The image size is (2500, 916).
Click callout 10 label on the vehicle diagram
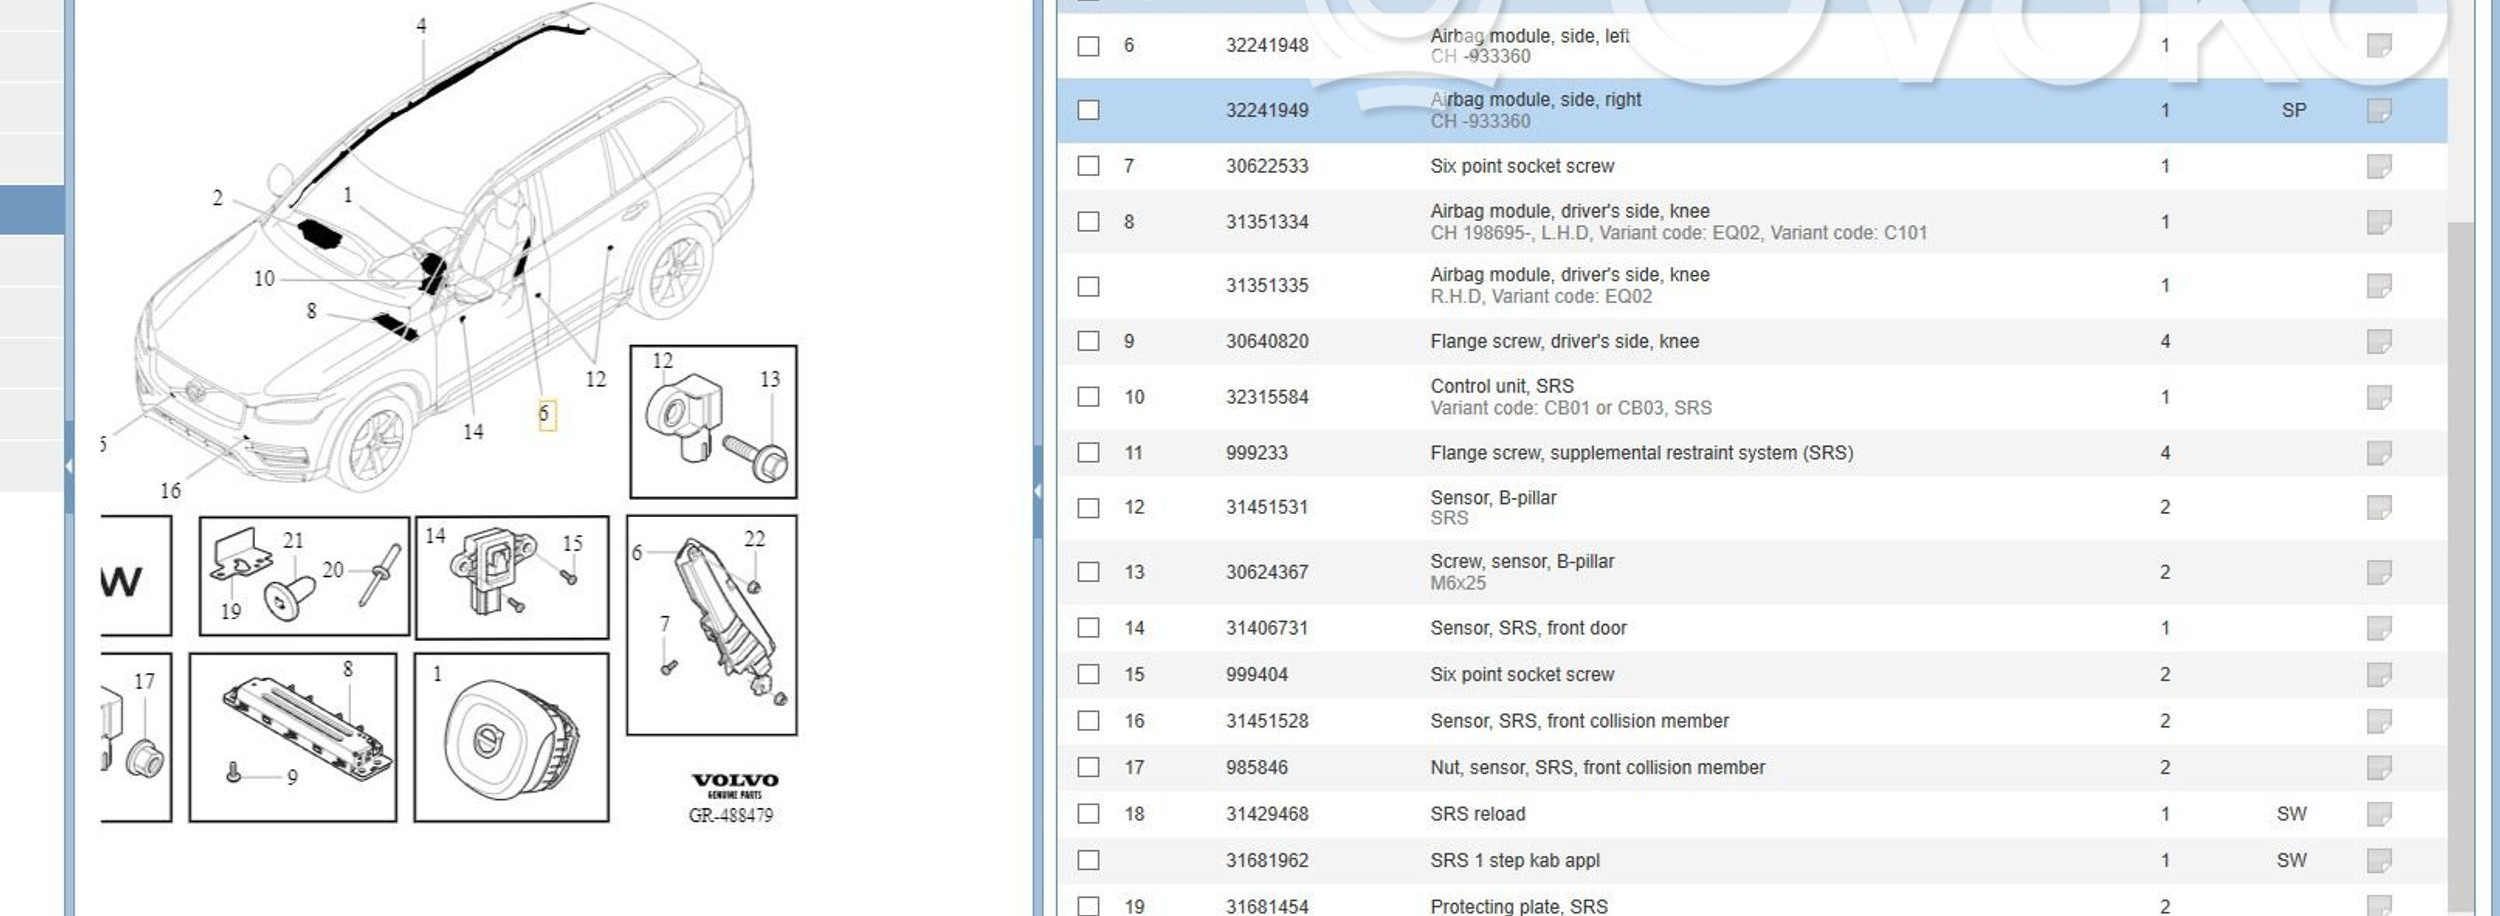[x=264, y=279]
